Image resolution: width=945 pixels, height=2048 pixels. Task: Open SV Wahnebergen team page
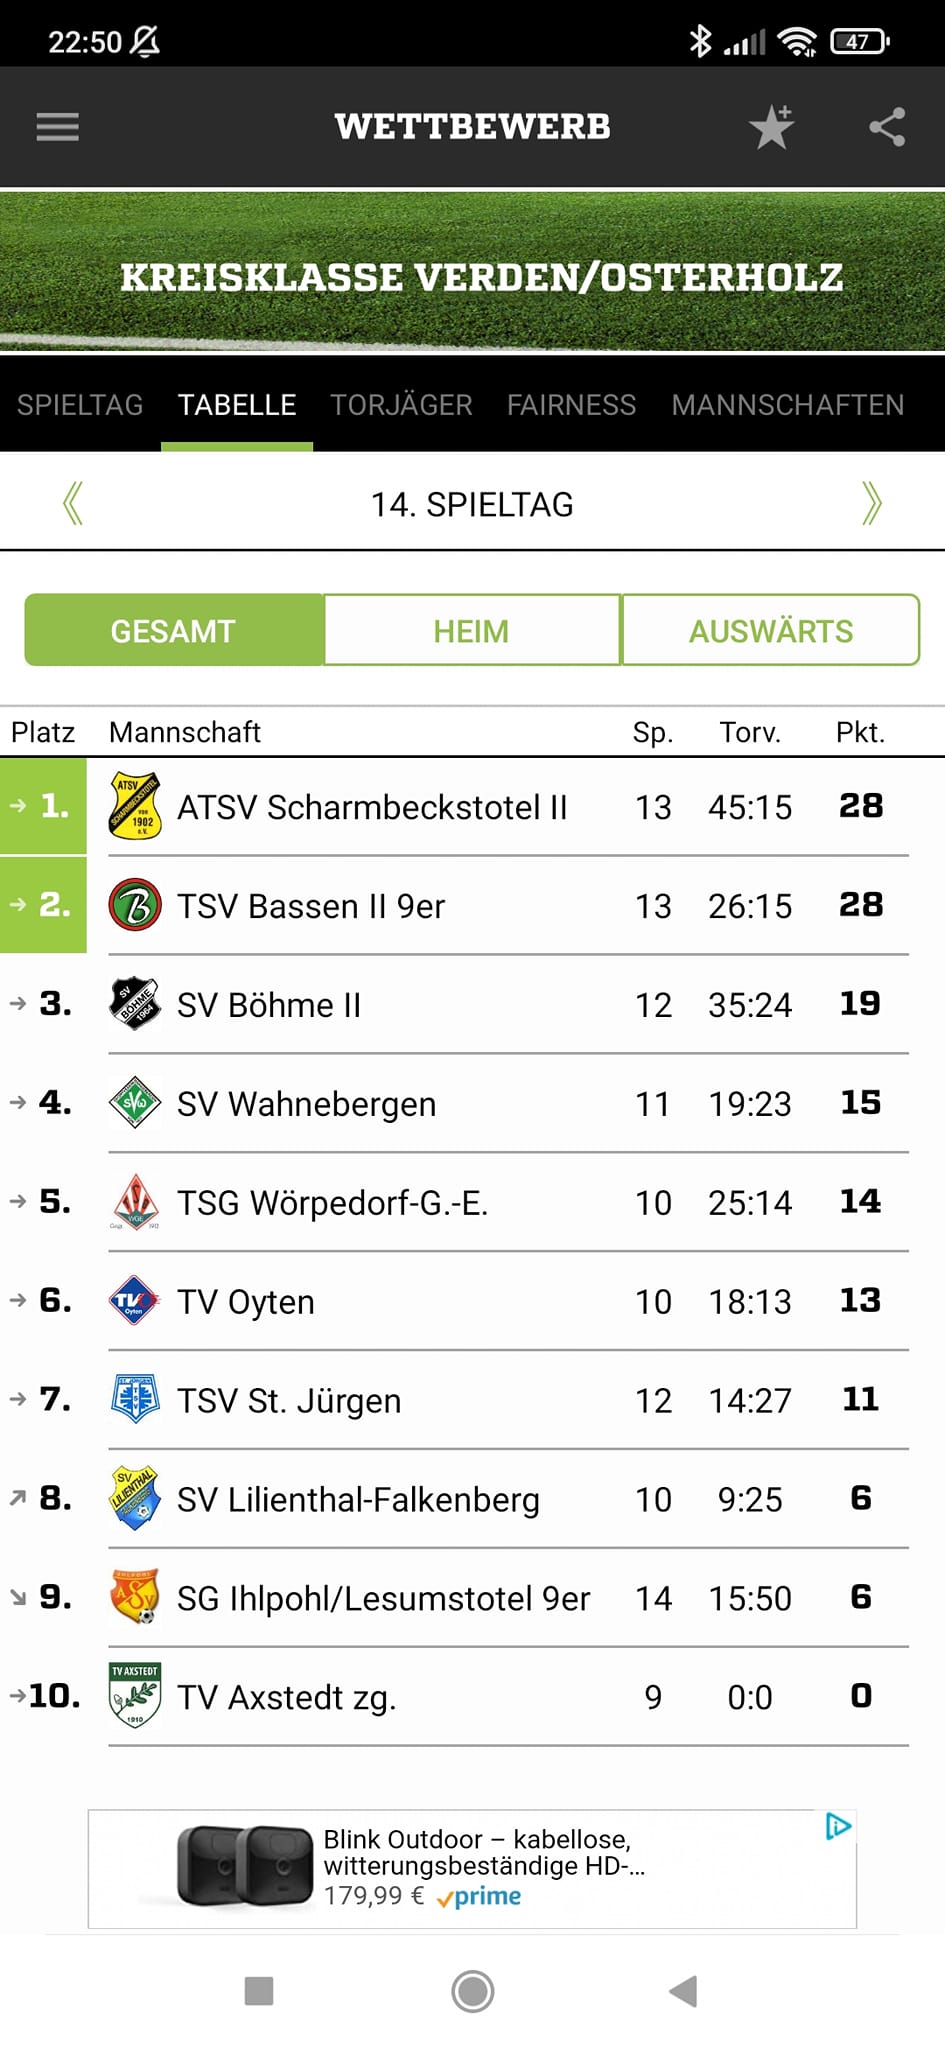pos(306,1104)
